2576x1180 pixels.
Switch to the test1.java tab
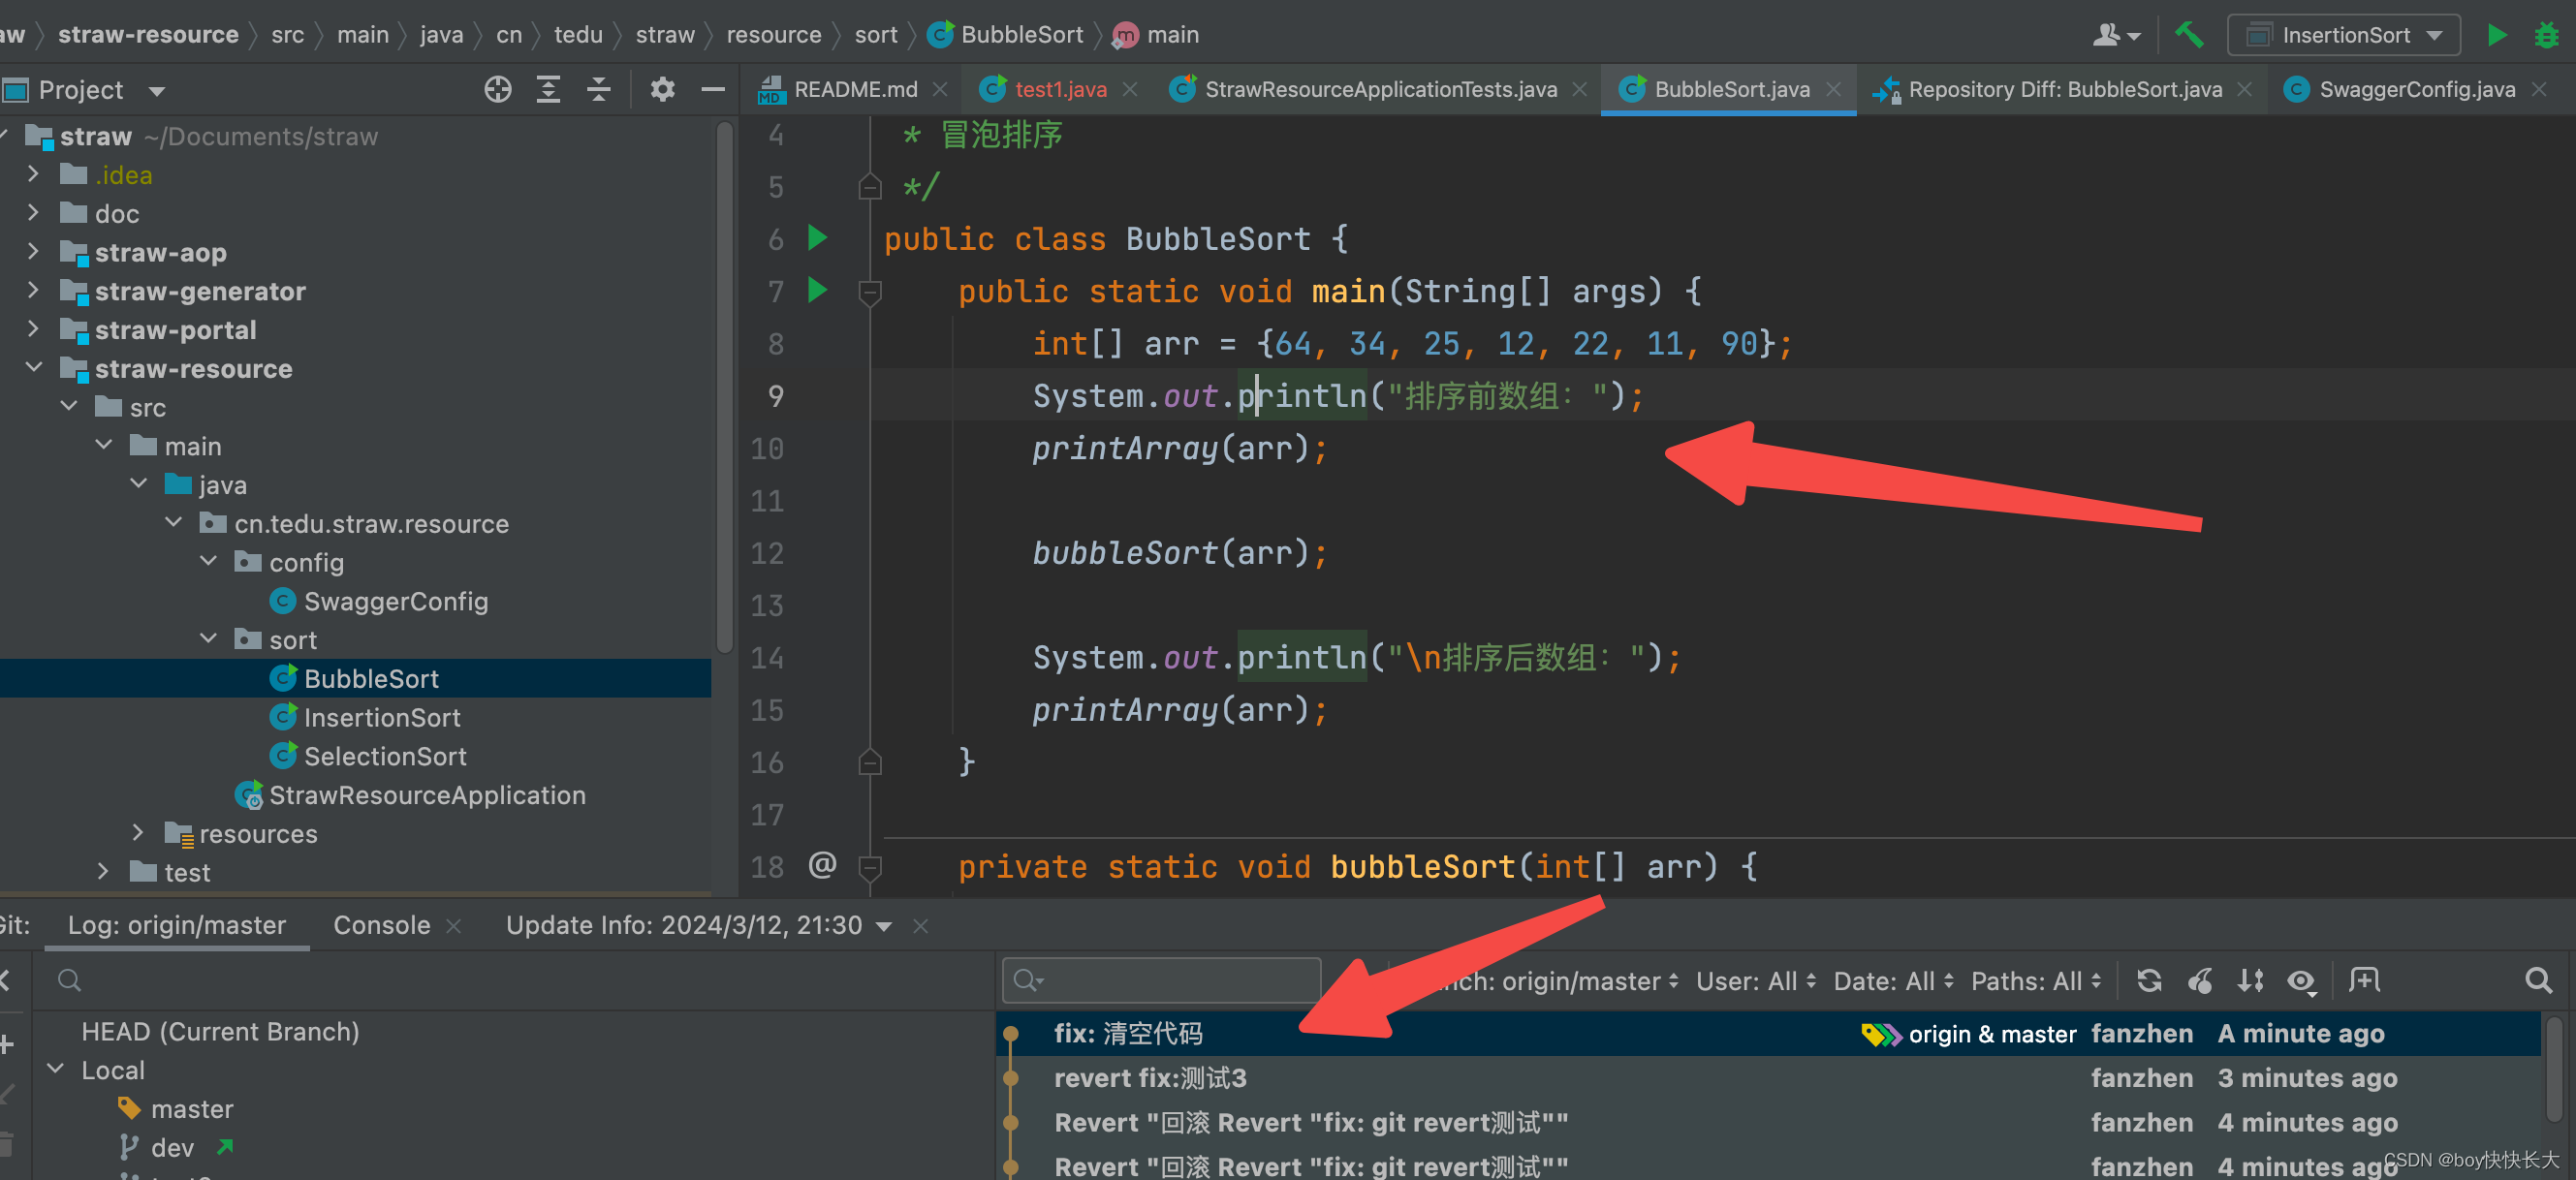pos(1059,90)
